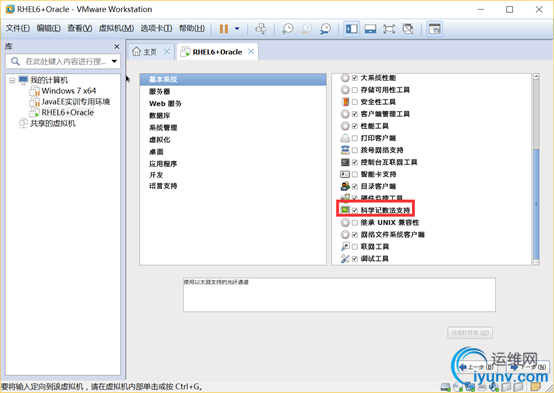This screenshot has width=554, height=393.
Task: Toggle the console view icon
Action: point(434,29)
